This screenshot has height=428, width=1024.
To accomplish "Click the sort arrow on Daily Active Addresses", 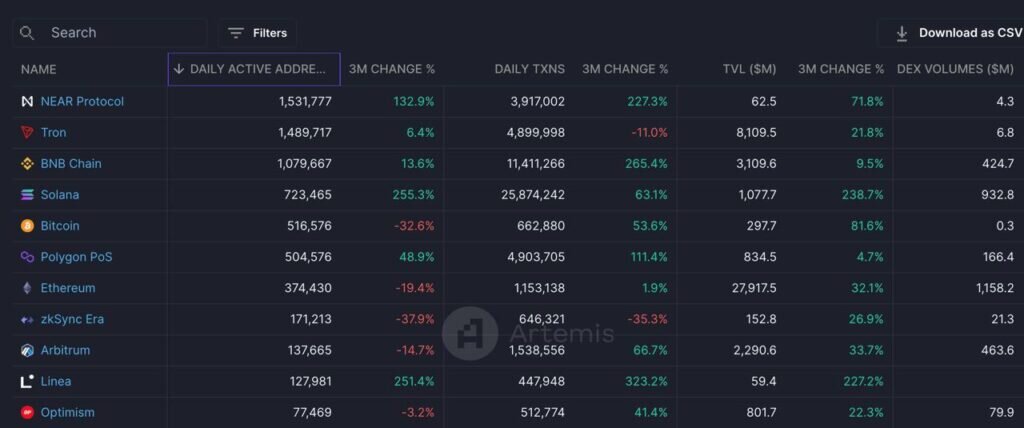I will (x=179, y=69).
